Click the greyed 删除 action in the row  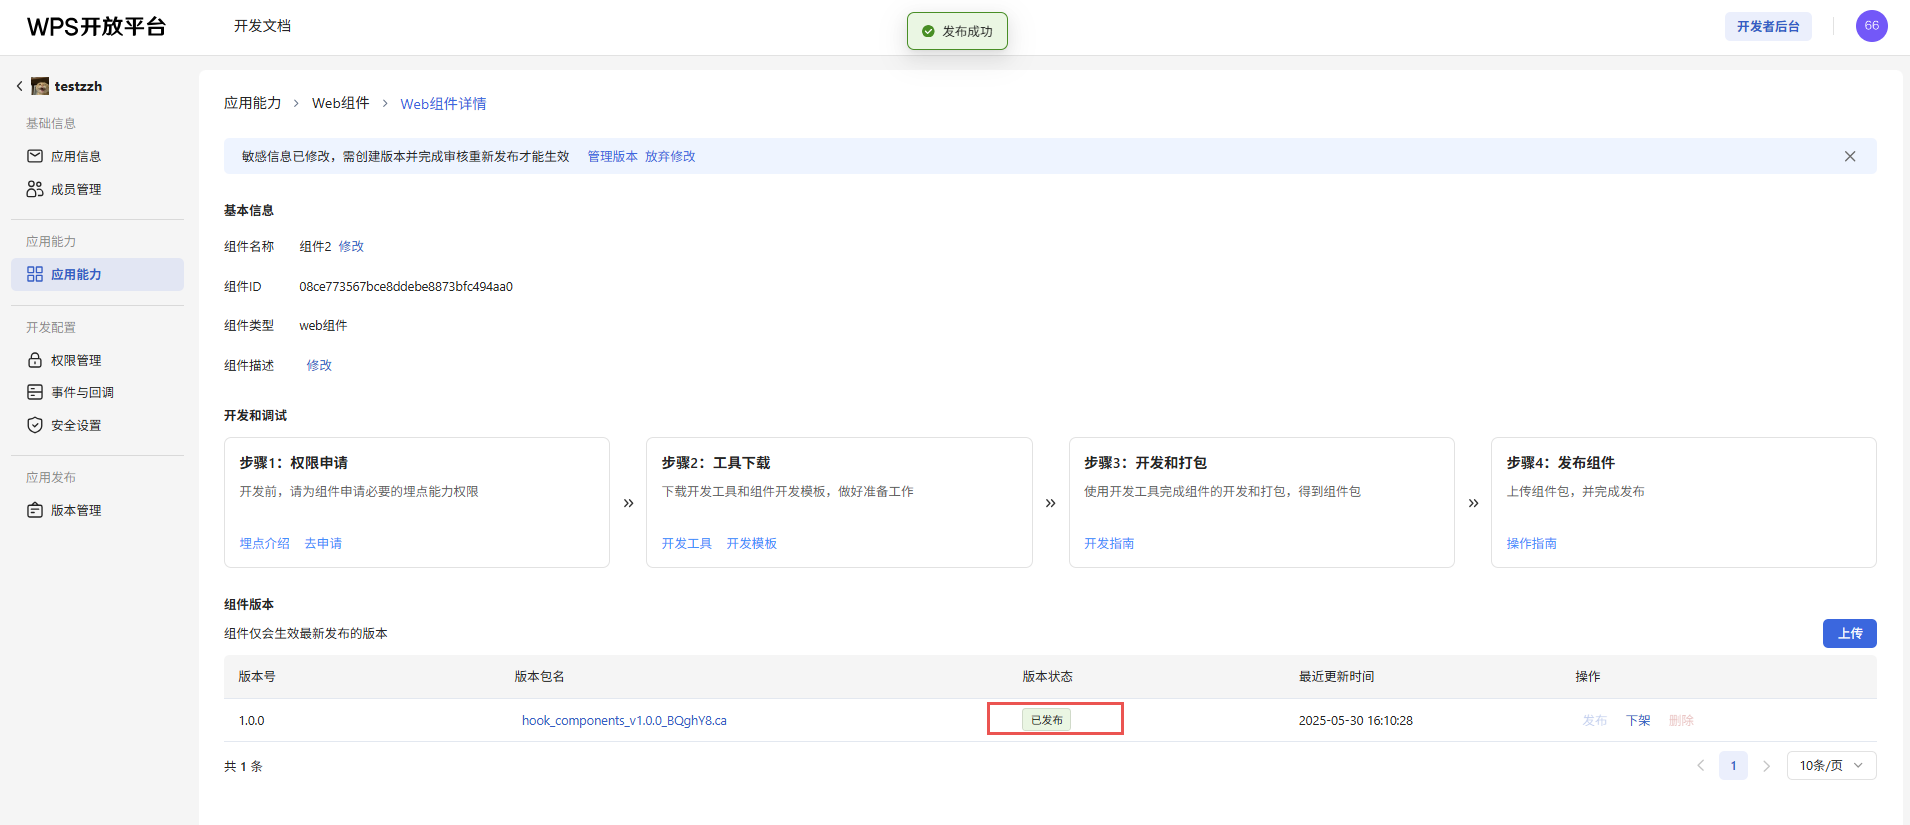1681,720
